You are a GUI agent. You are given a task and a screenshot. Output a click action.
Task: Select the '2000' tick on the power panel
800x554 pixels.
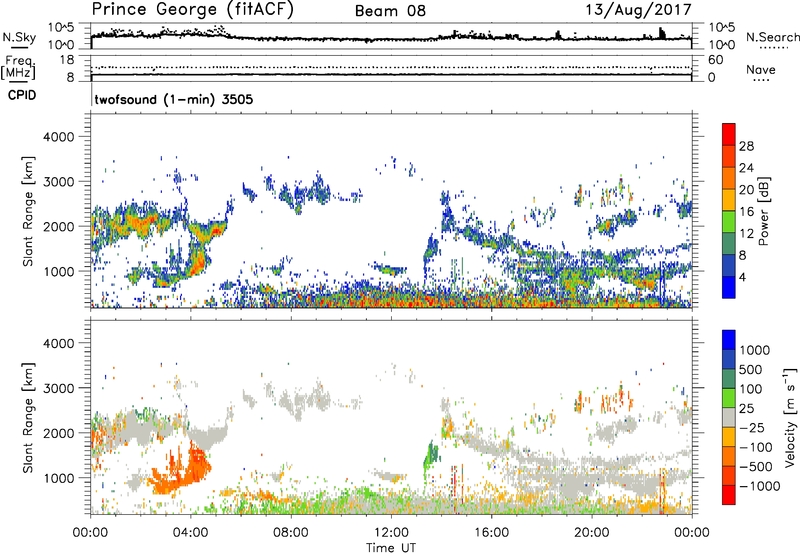(x=59, y=226)
